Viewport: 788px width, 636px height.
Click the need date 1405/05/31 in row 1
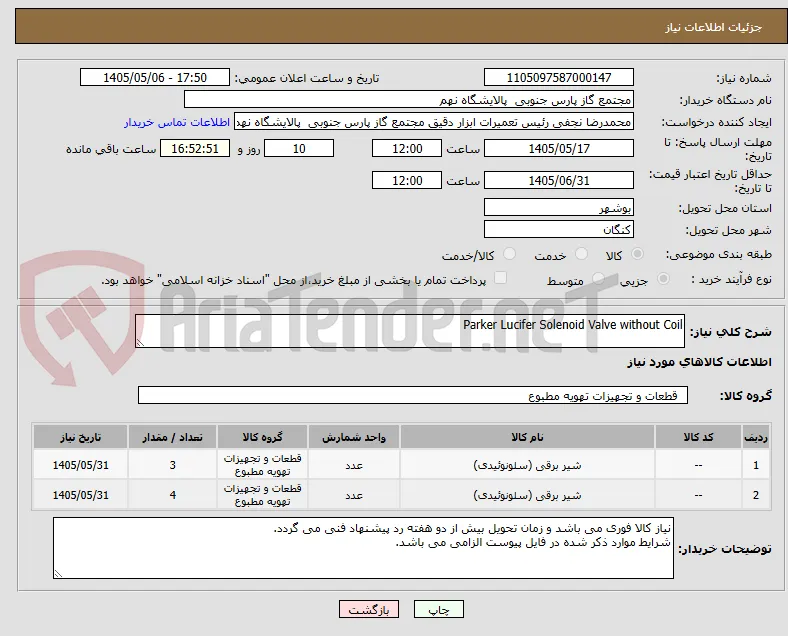pos(80,465)
